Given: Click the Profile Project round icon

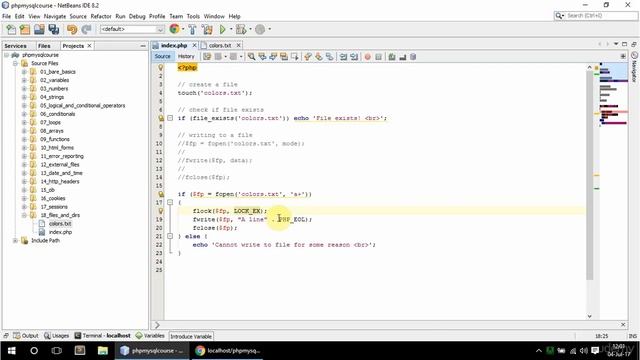Looking at the screenshot, I should (260, 29).
